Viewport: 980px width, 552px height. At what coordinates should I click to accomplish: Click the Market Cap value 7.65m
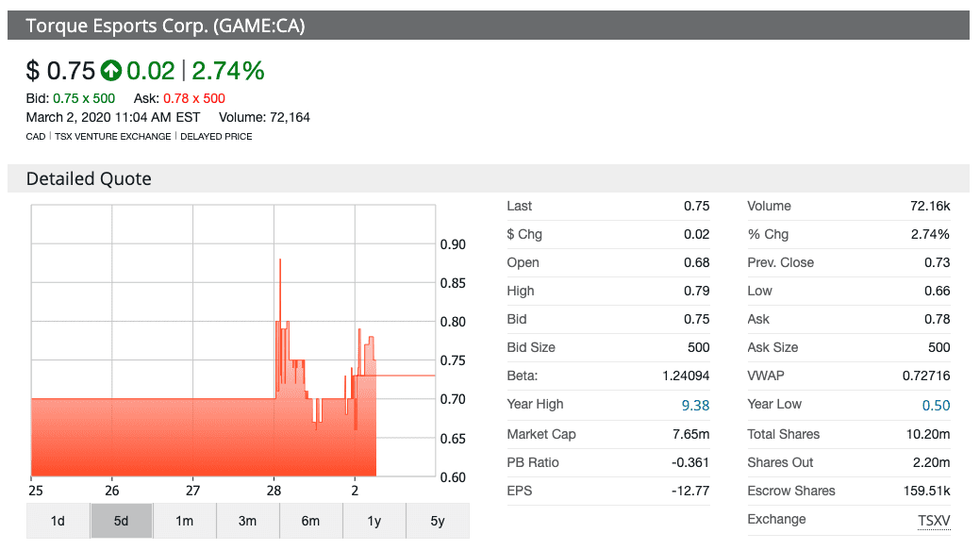(x=691, y=434)
